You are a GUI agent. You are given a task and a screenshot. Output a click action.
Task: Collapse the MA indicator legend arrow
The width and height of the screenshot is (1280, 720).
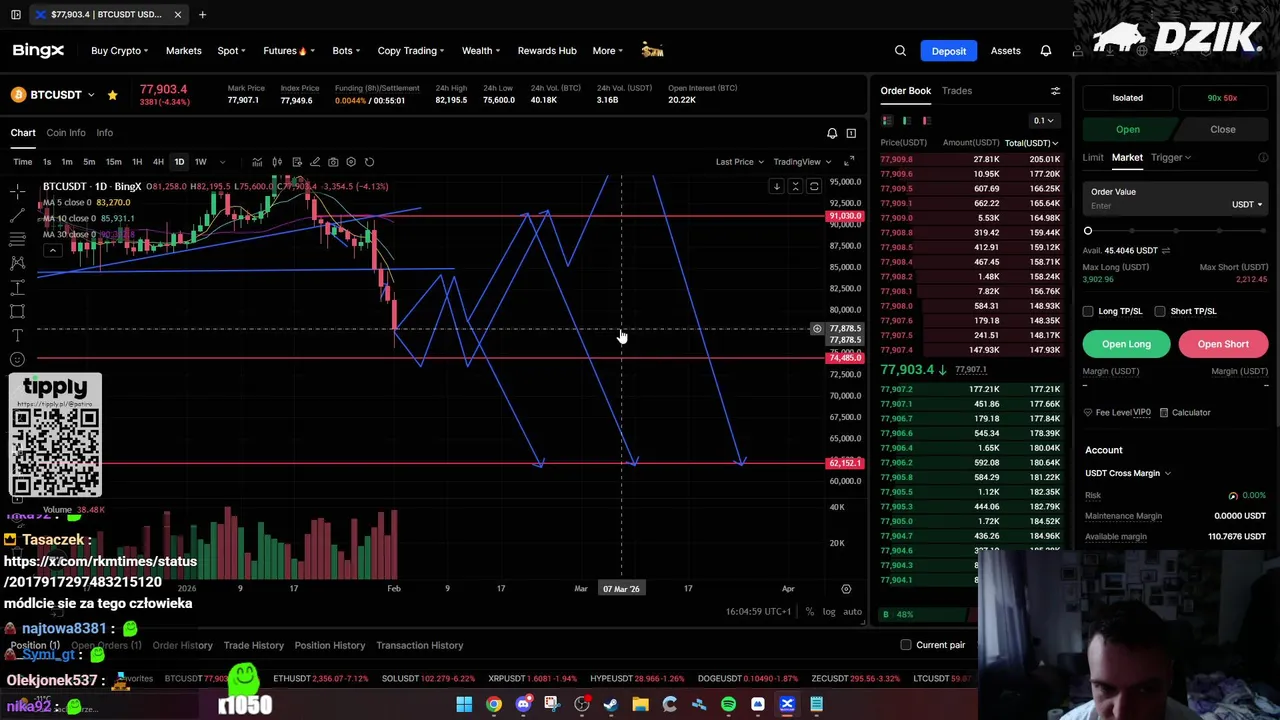[x=52, y=250]
